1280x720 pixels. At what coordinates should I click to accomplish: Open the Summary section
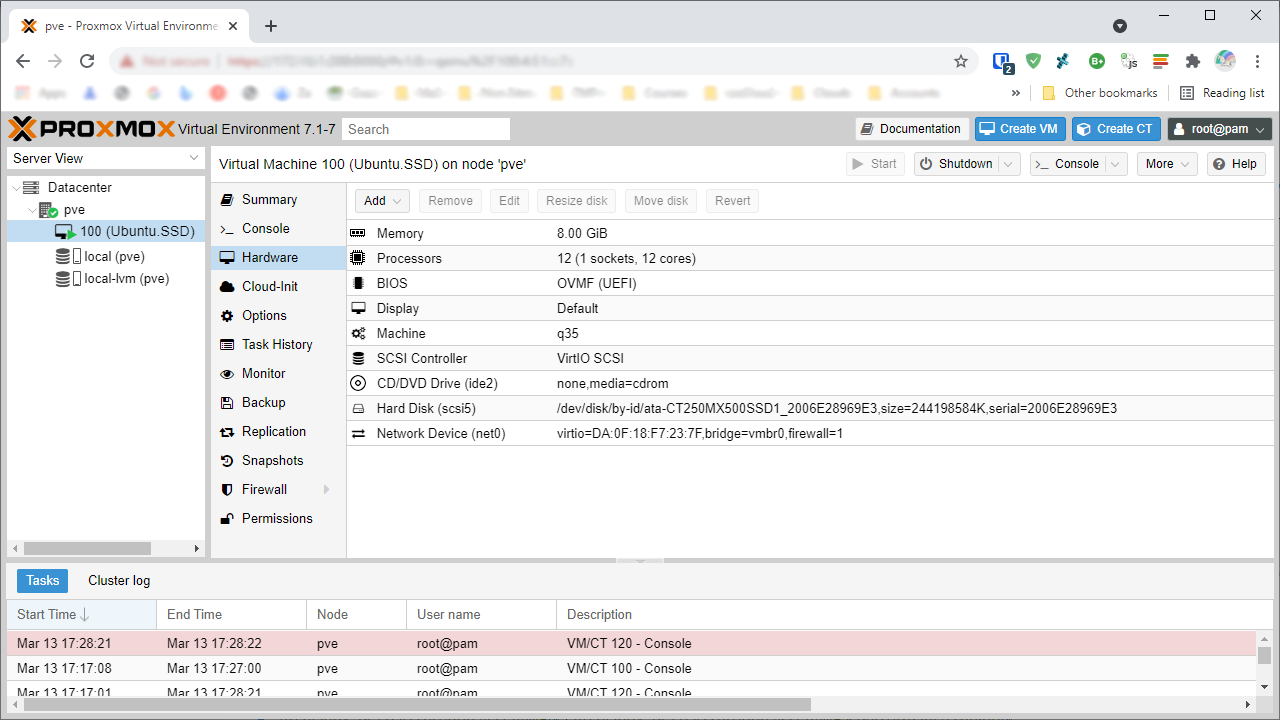click(x=278, y=199)
